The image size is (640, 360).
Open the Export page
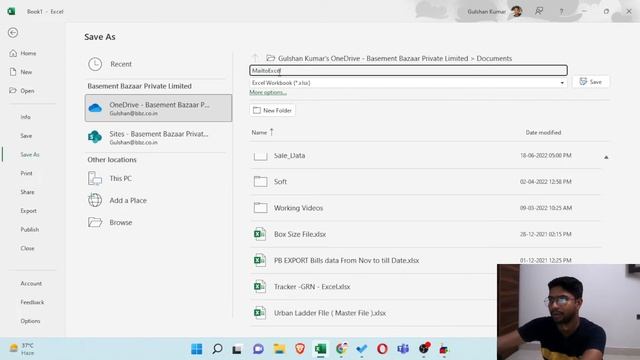[x=29, y=211]
